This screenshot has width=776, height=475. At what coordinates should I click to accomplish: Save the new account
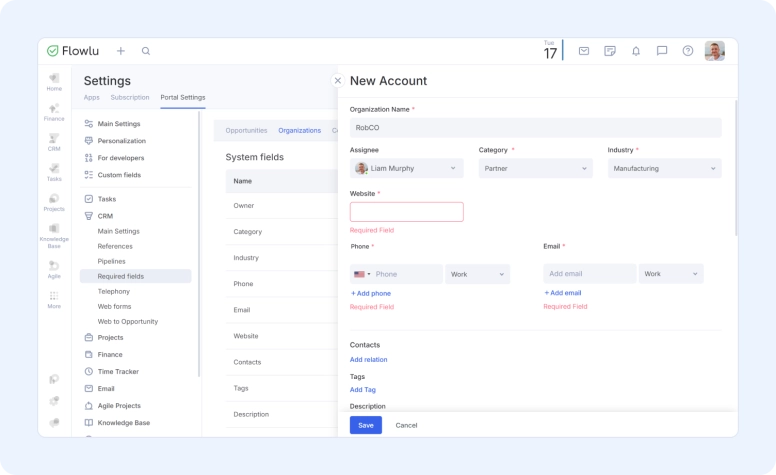366,425
